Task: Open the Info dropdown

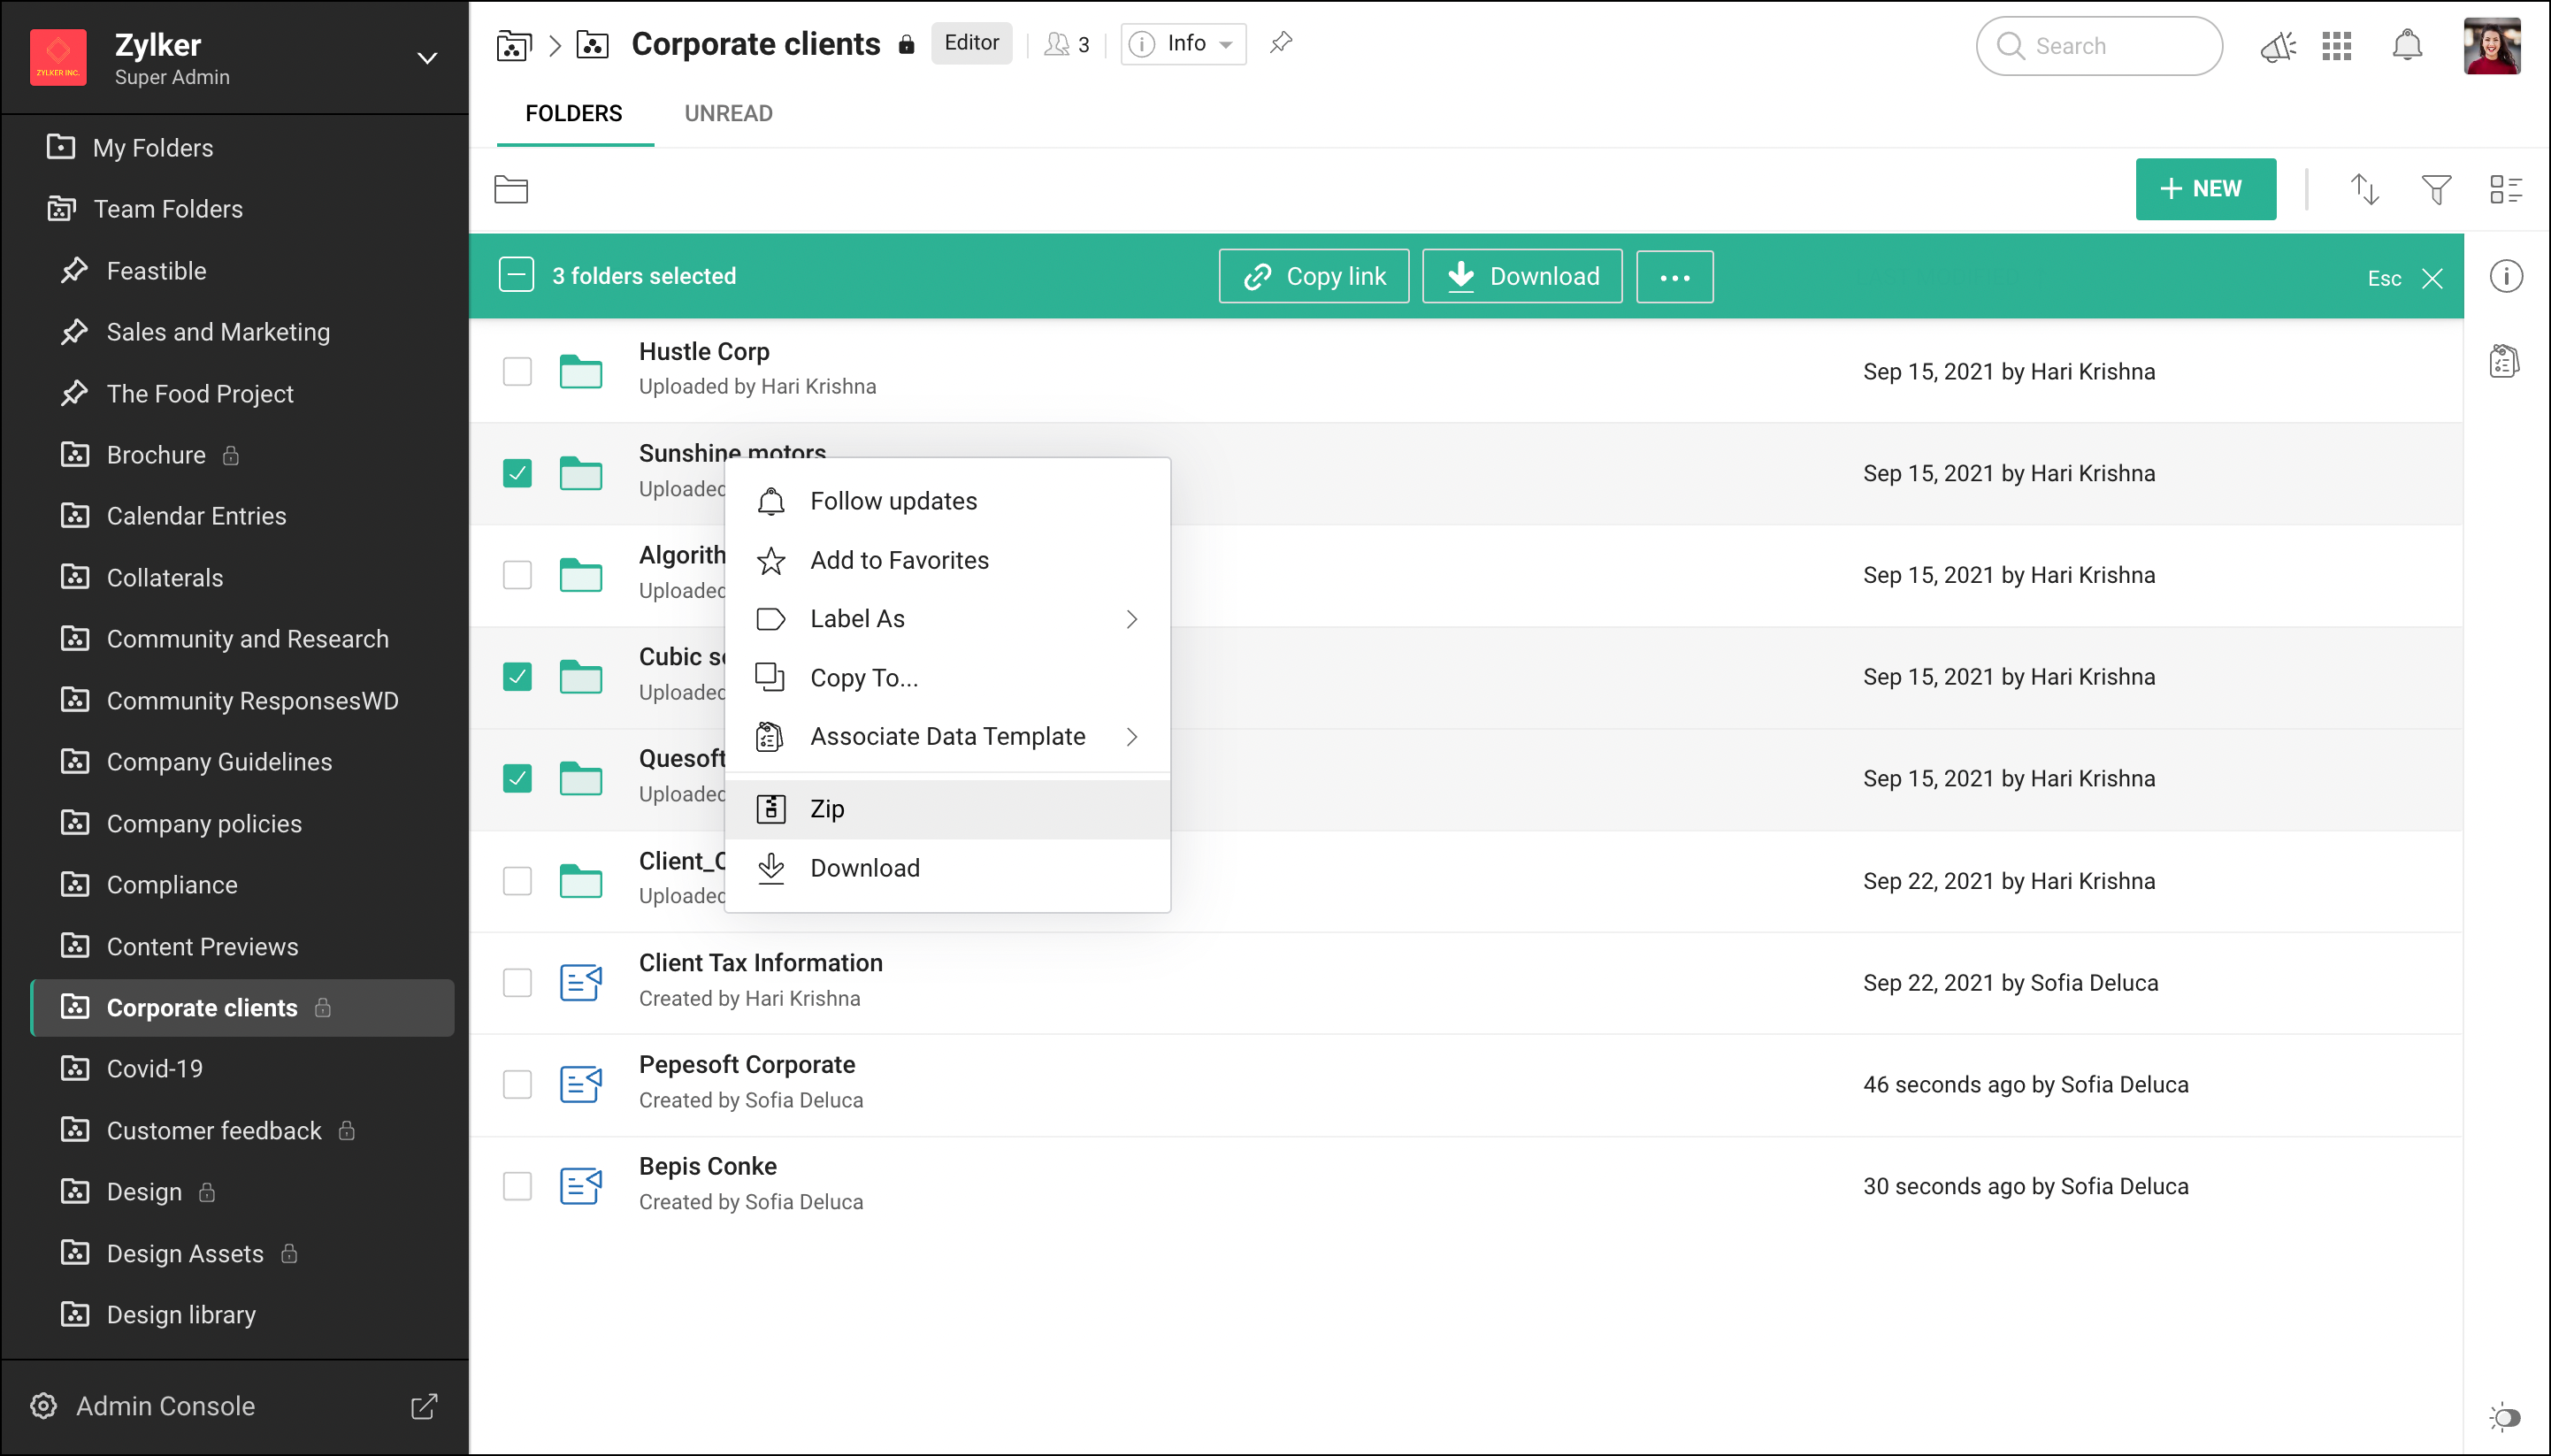Action: [x=1184, y=44]
